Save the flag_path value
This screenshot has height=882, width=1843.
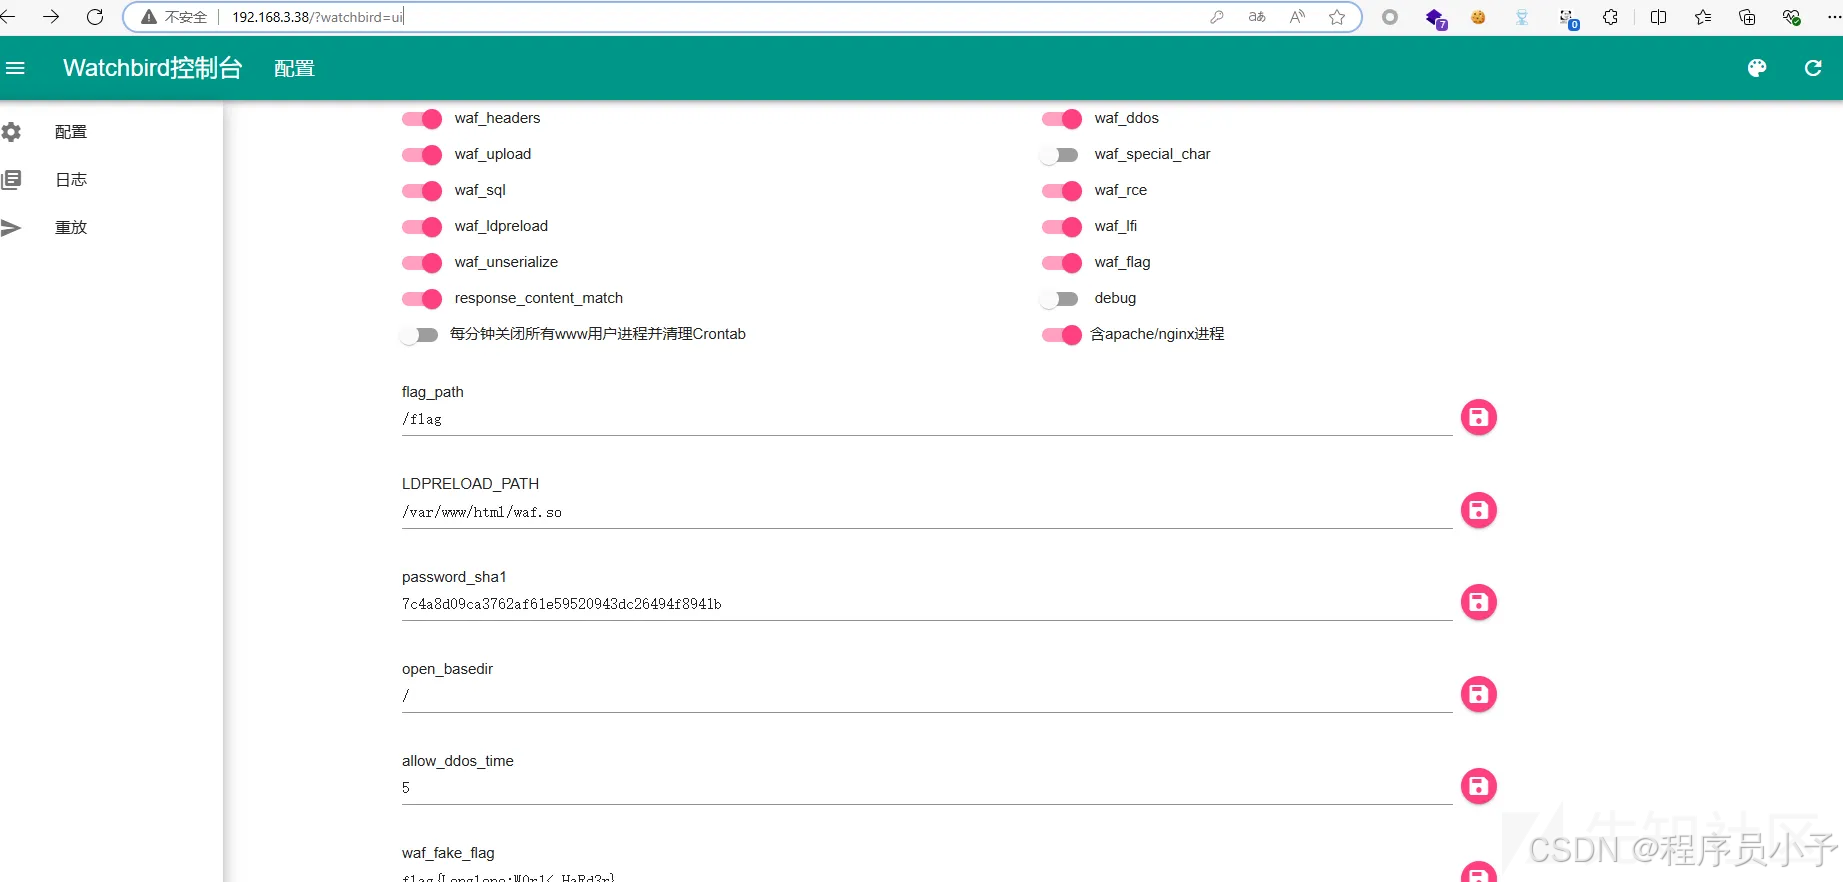pyautogui.click(x=1478, y=417)
